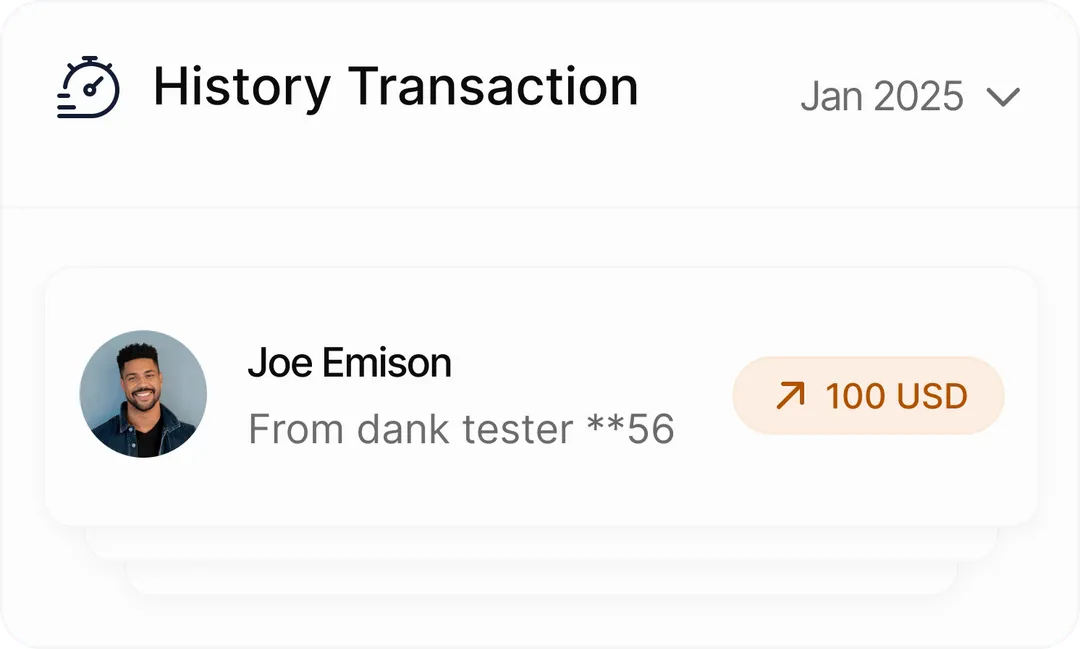1080x649 pixels.
Task: Expand the month chevron arrow
Action: tap(1002, 97)
